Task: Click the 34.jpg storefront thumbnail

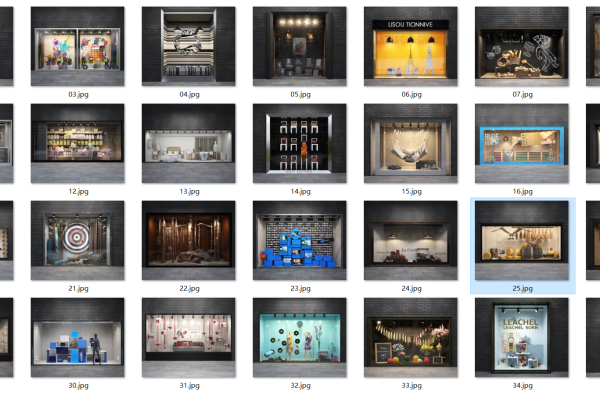Action: 521,337
